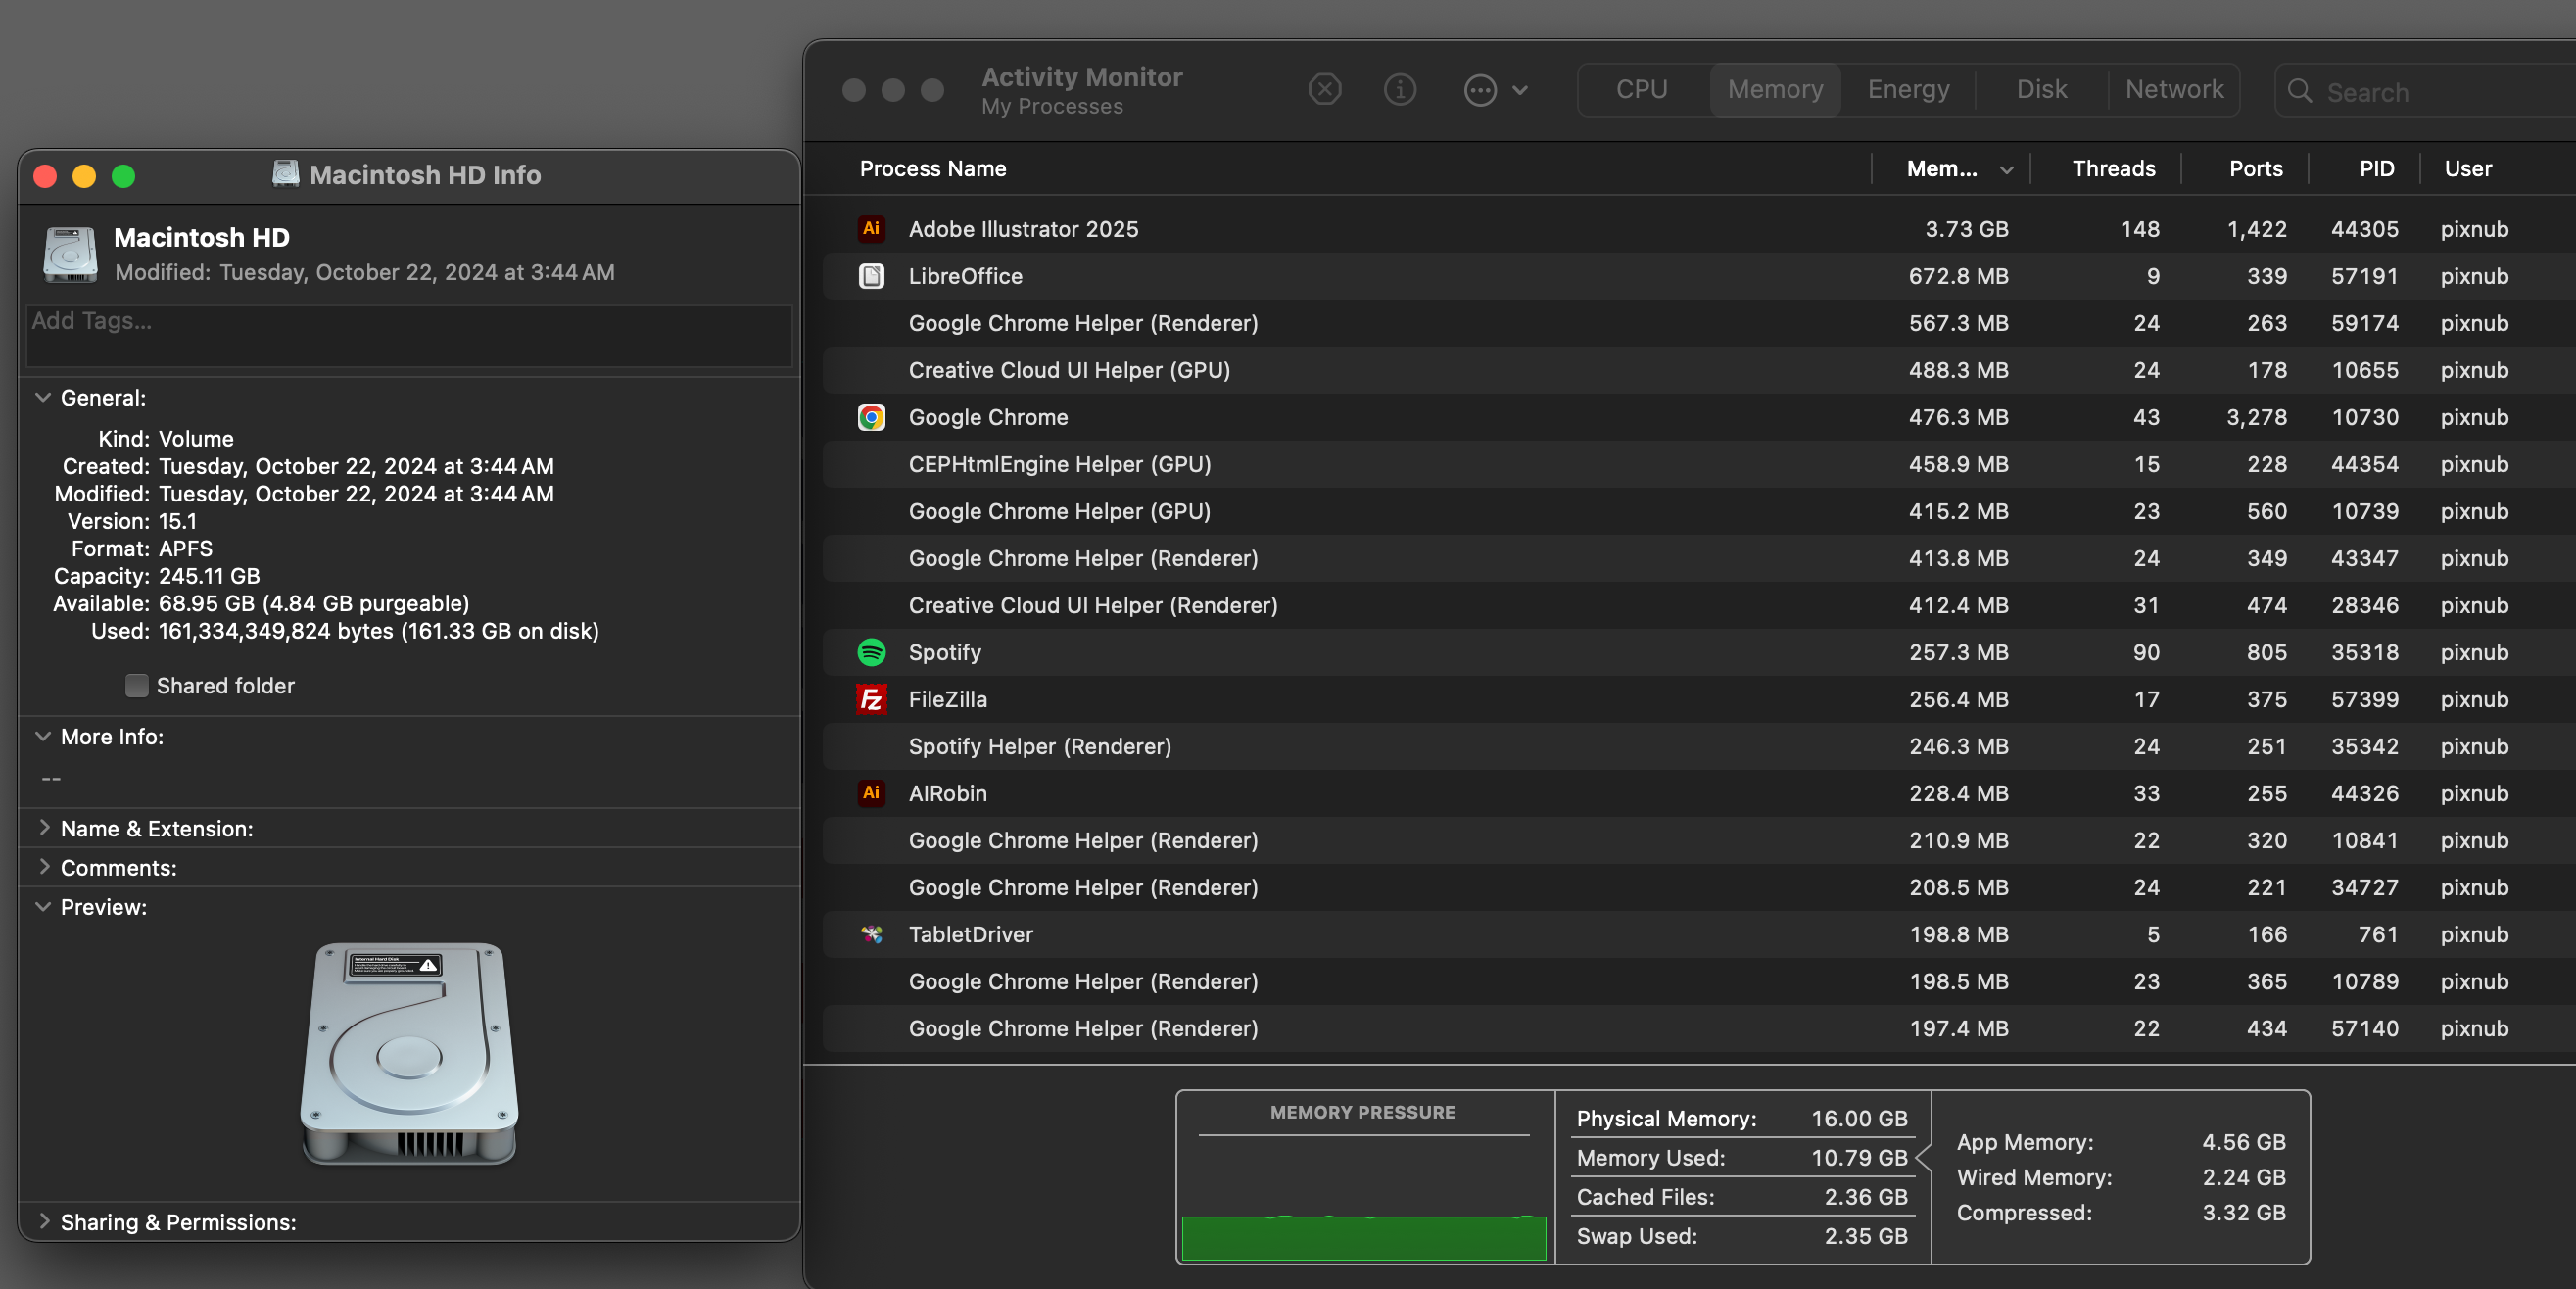Screen dimensions: 2576x1289
Task: Click the Cached Files 2.36 GB value
Action: coord(1865,1197)
